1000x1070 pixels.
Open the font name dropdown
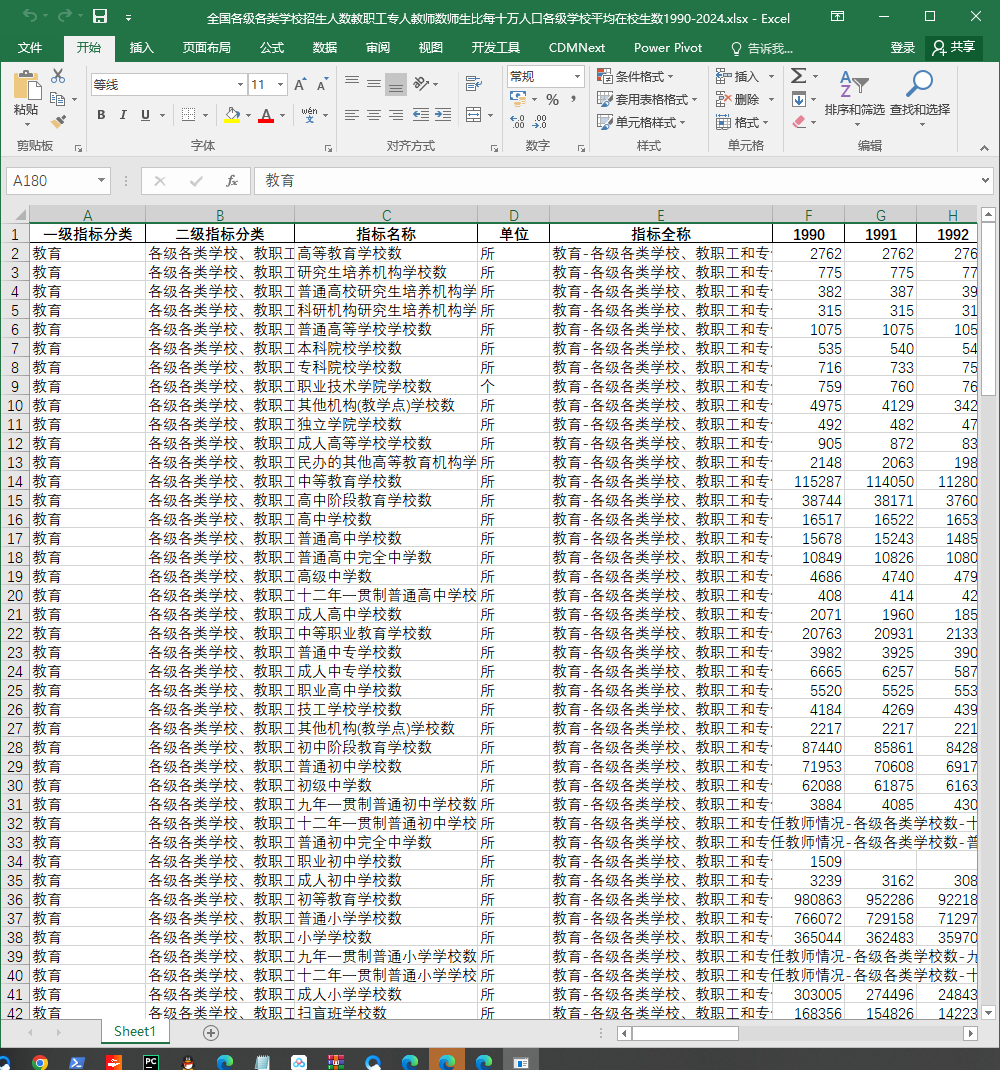point(240,85)
